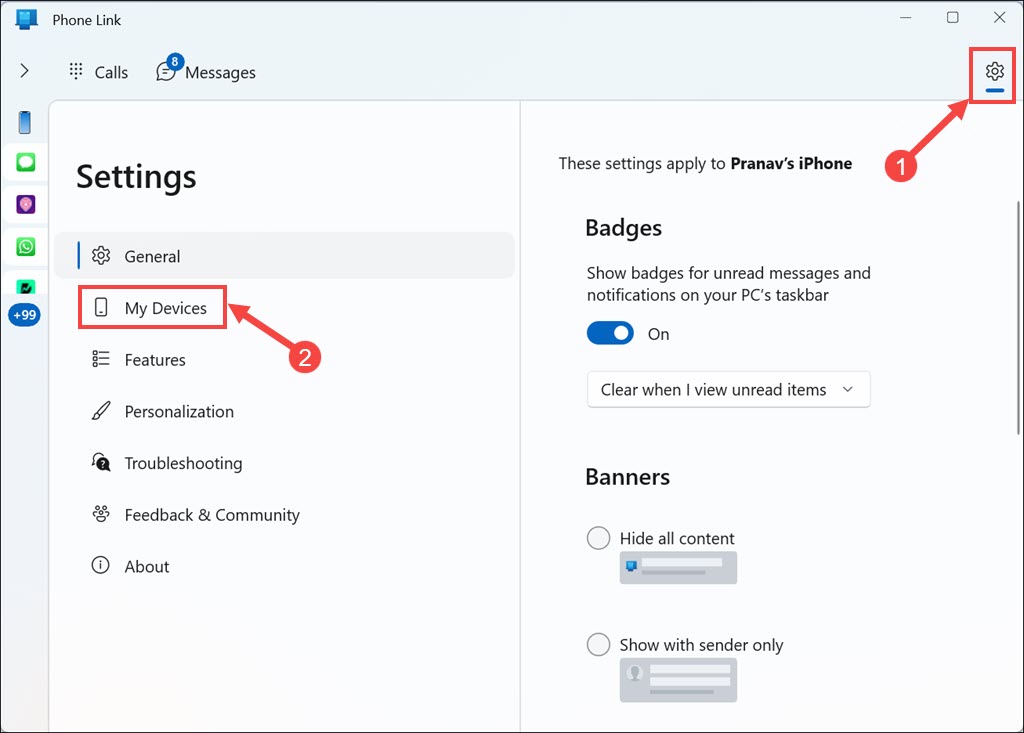
Task: Click the settings panel vertical scrollbar
Action: 1018,320
